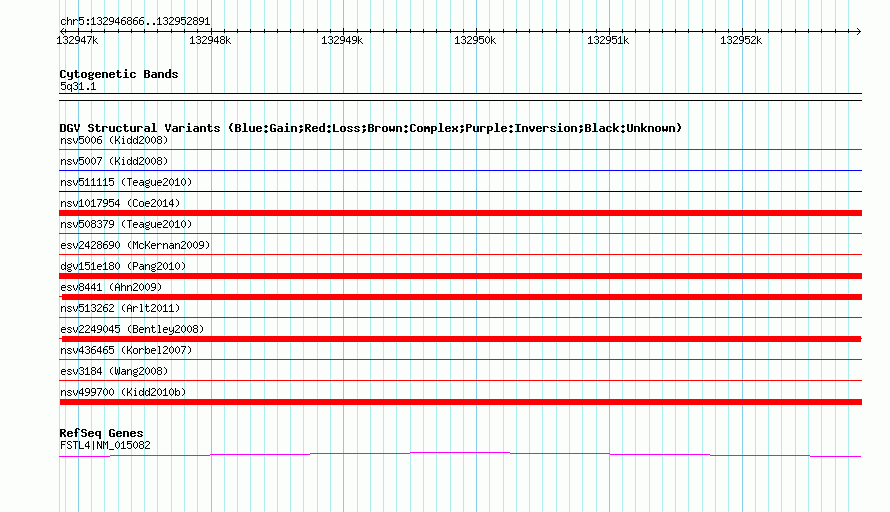
Task: Click the 5q31.1 cytogenetic band label
Action: point(78,86)
